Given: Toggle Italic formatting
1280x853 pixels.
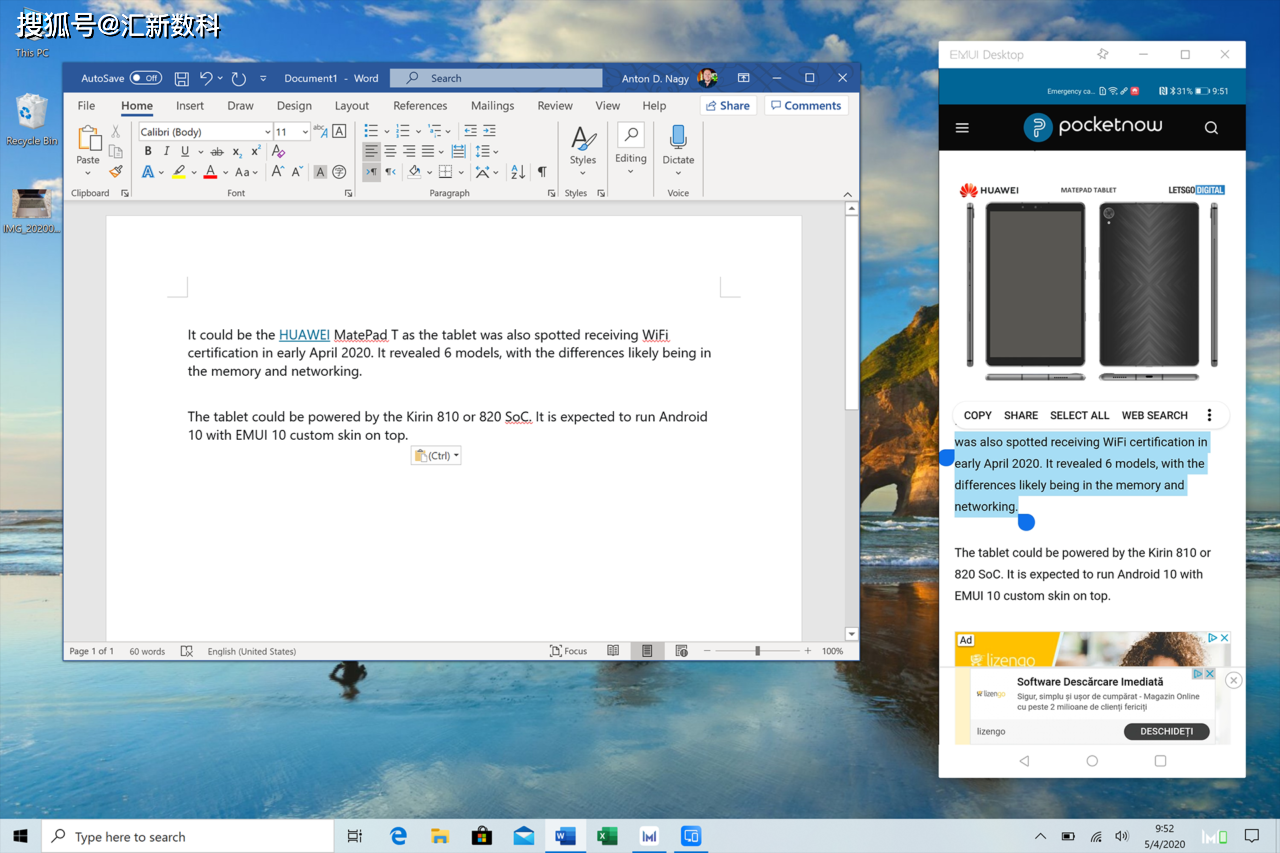Looking at the screenshot, I should 166,152.
